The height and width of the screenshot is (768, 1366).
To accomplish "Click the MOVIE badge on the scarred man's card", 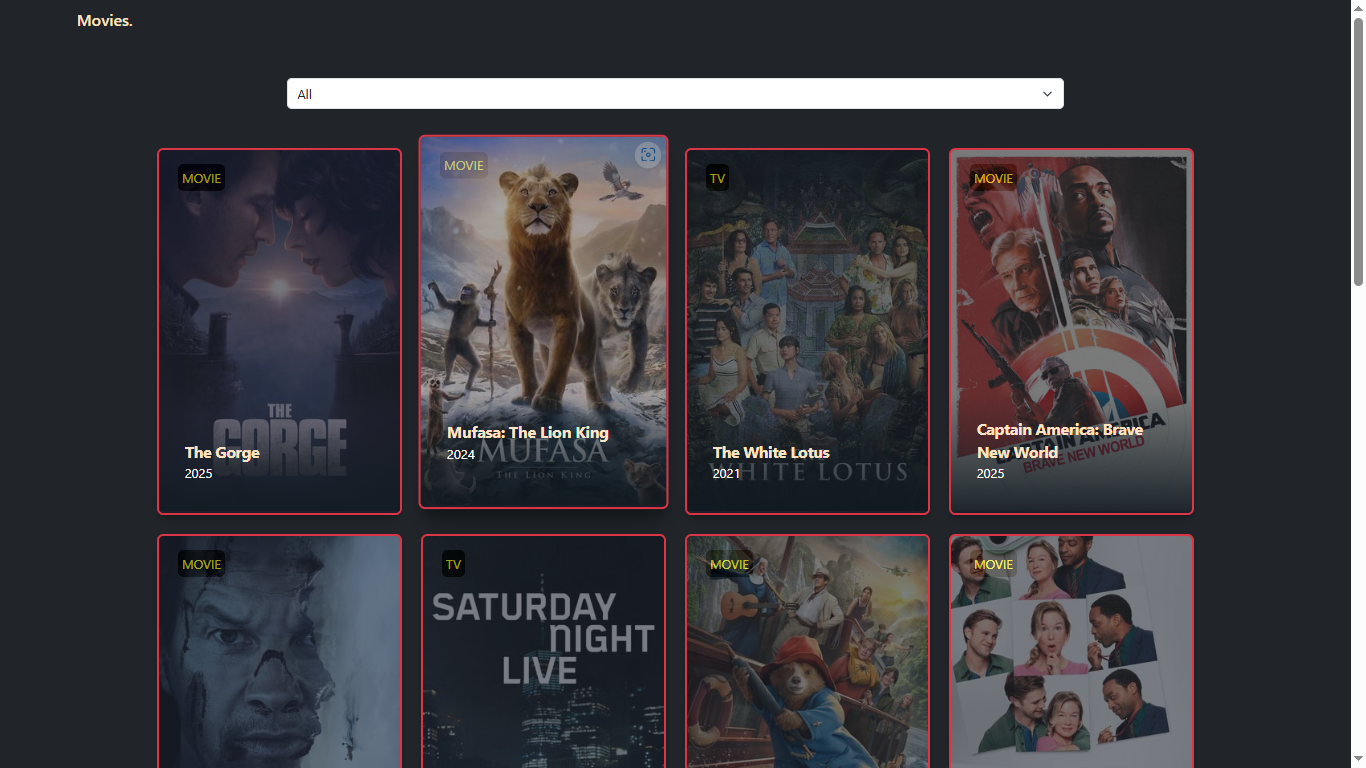I will [201, 564].
